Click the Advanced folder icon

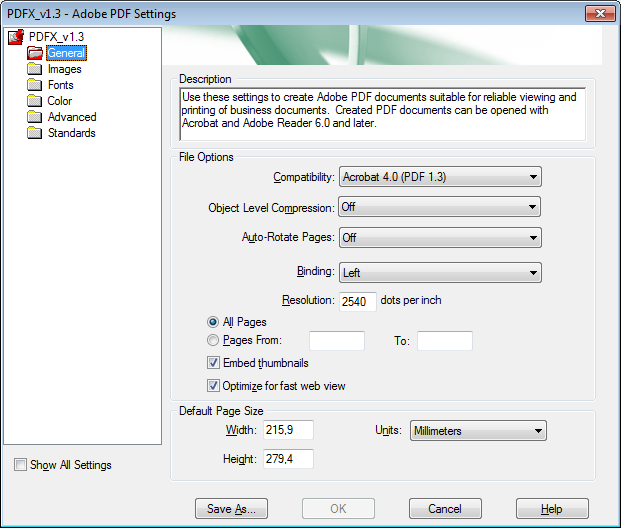[x=35, y=117]
